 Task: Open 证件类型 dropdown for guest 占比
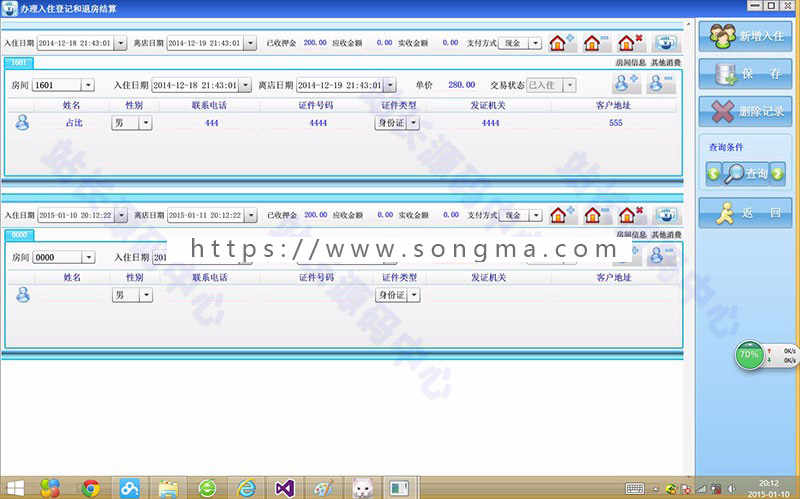click(x=413, y=123)
